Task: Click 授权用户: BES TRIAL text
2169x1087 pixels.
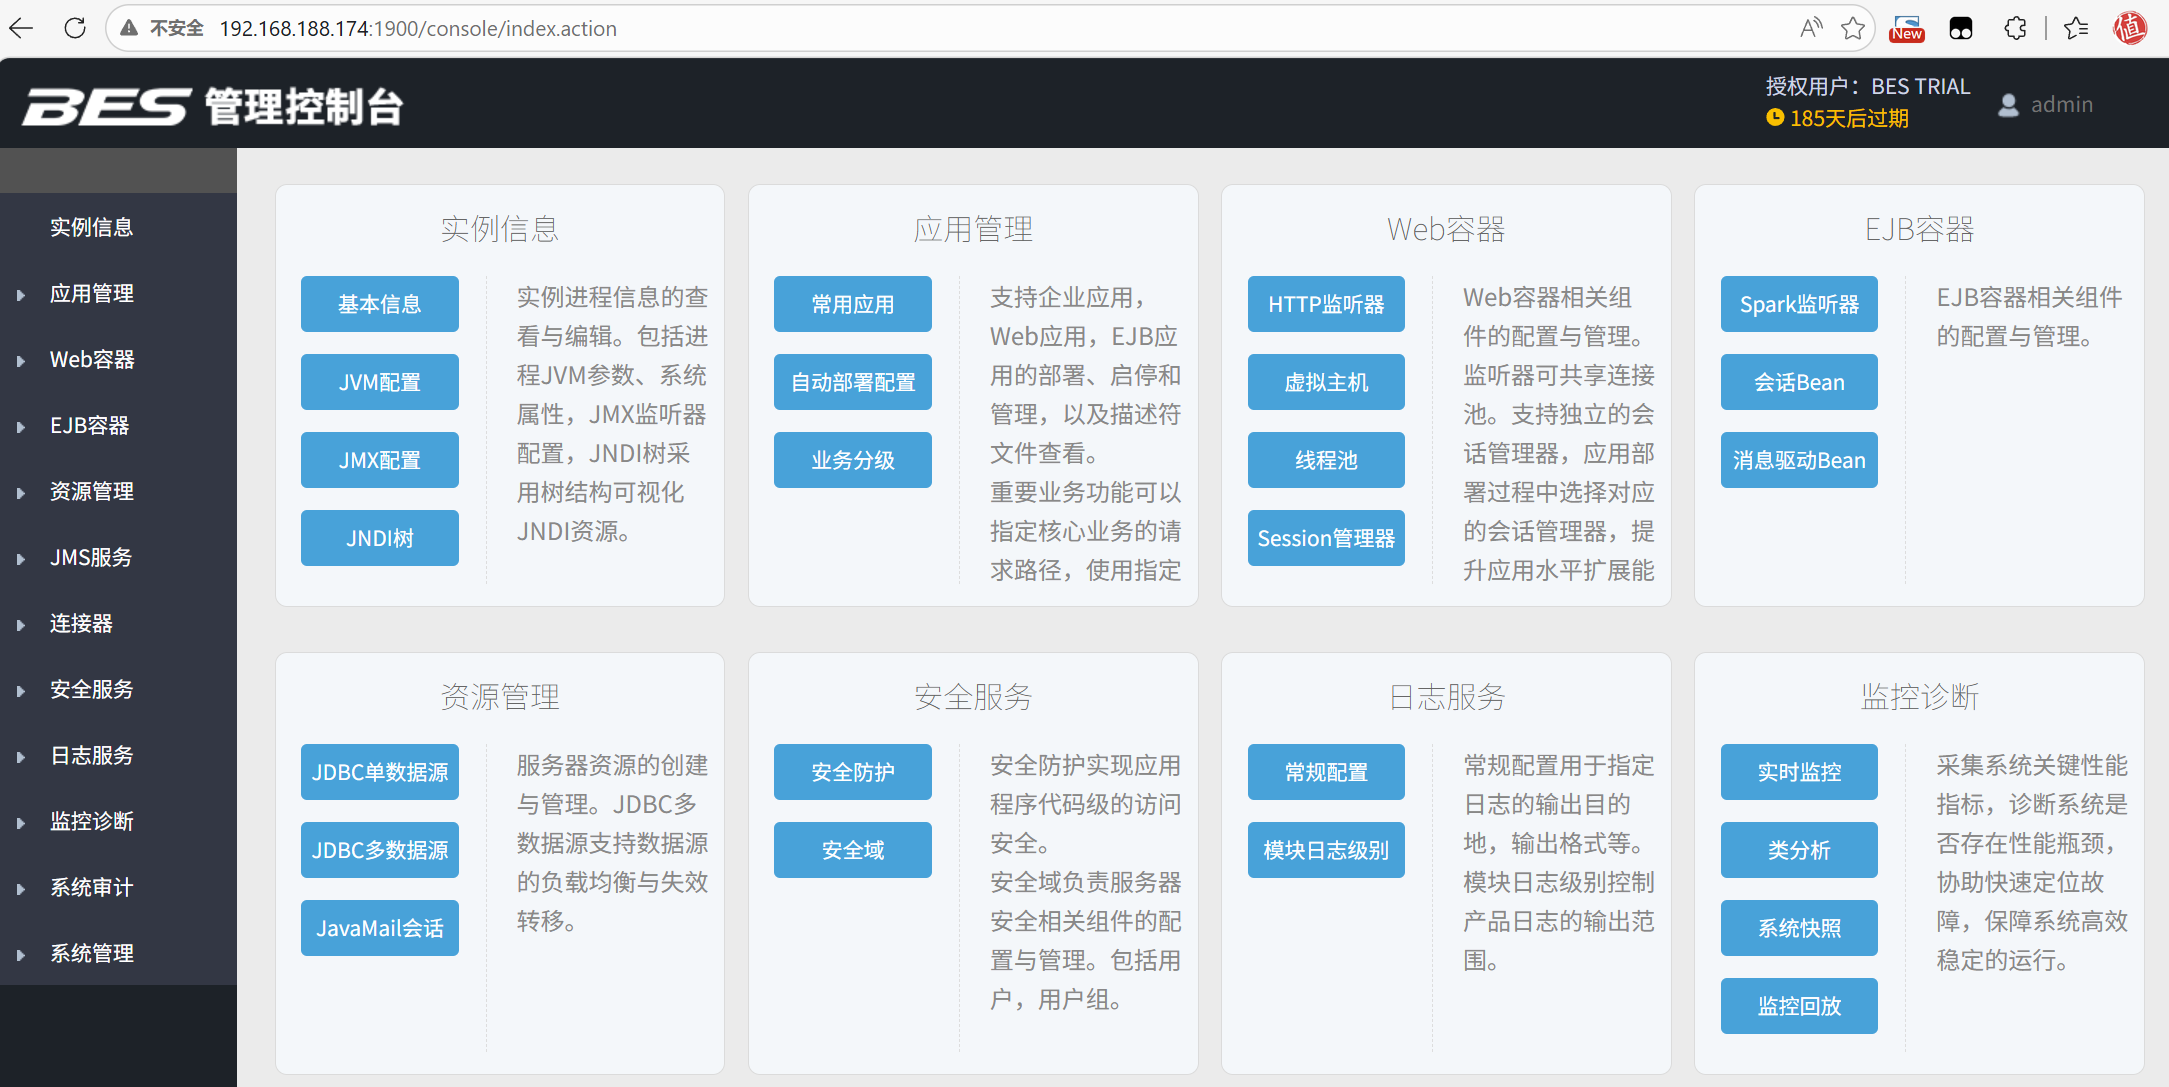Action: click(1868, 86)
